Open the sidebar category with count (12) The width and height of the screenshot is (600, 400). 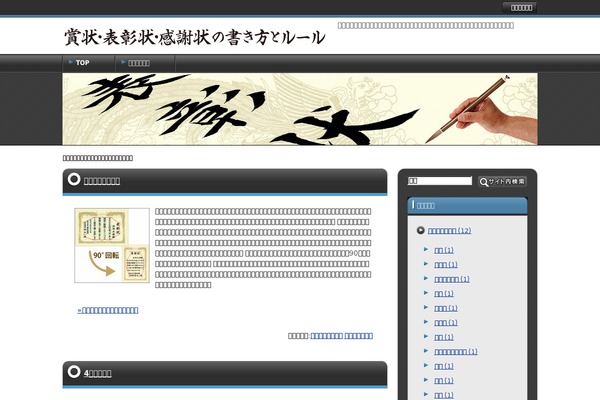click(450, 230)
